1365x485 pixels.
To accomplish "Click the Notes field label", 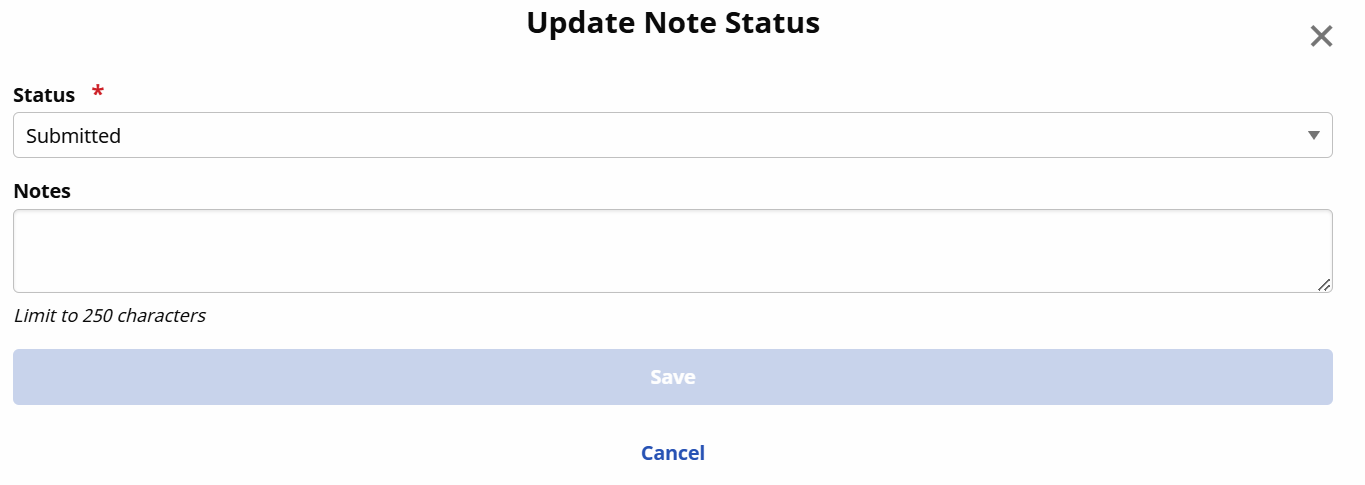I will point(42,191).
